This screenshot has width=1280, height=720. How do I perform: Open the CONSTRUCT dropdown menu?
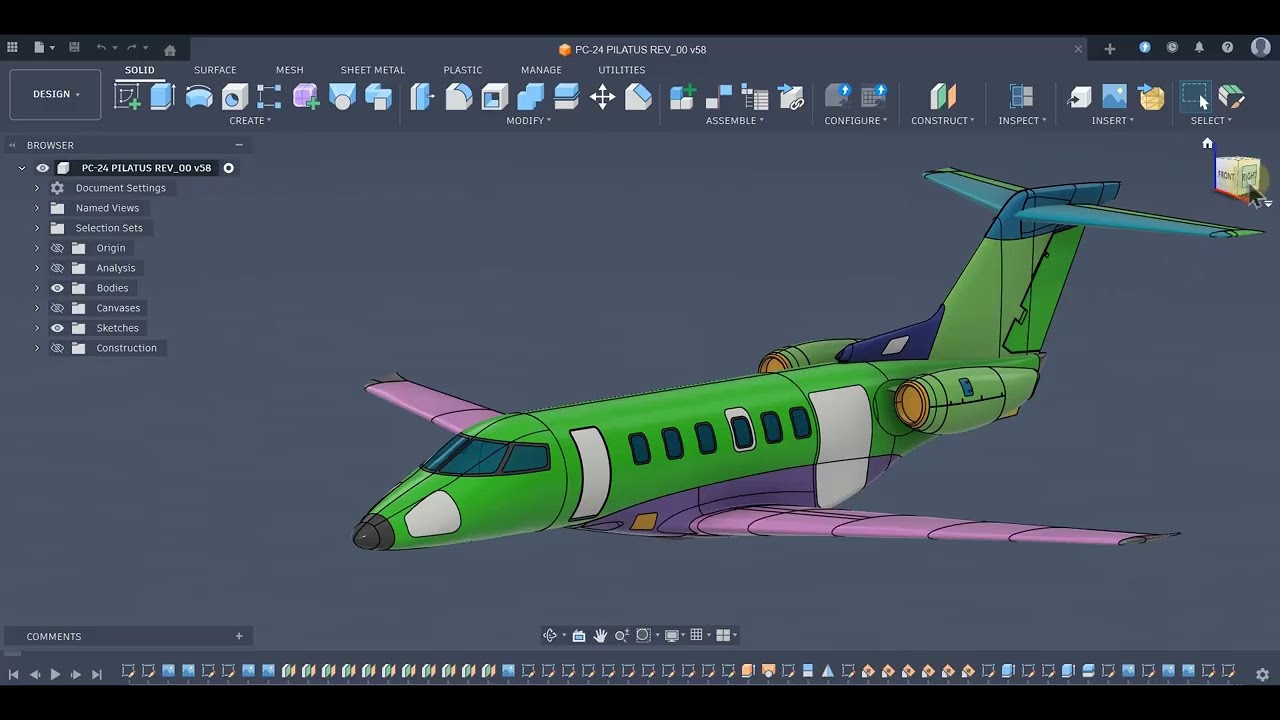click(x=942, y=120)
